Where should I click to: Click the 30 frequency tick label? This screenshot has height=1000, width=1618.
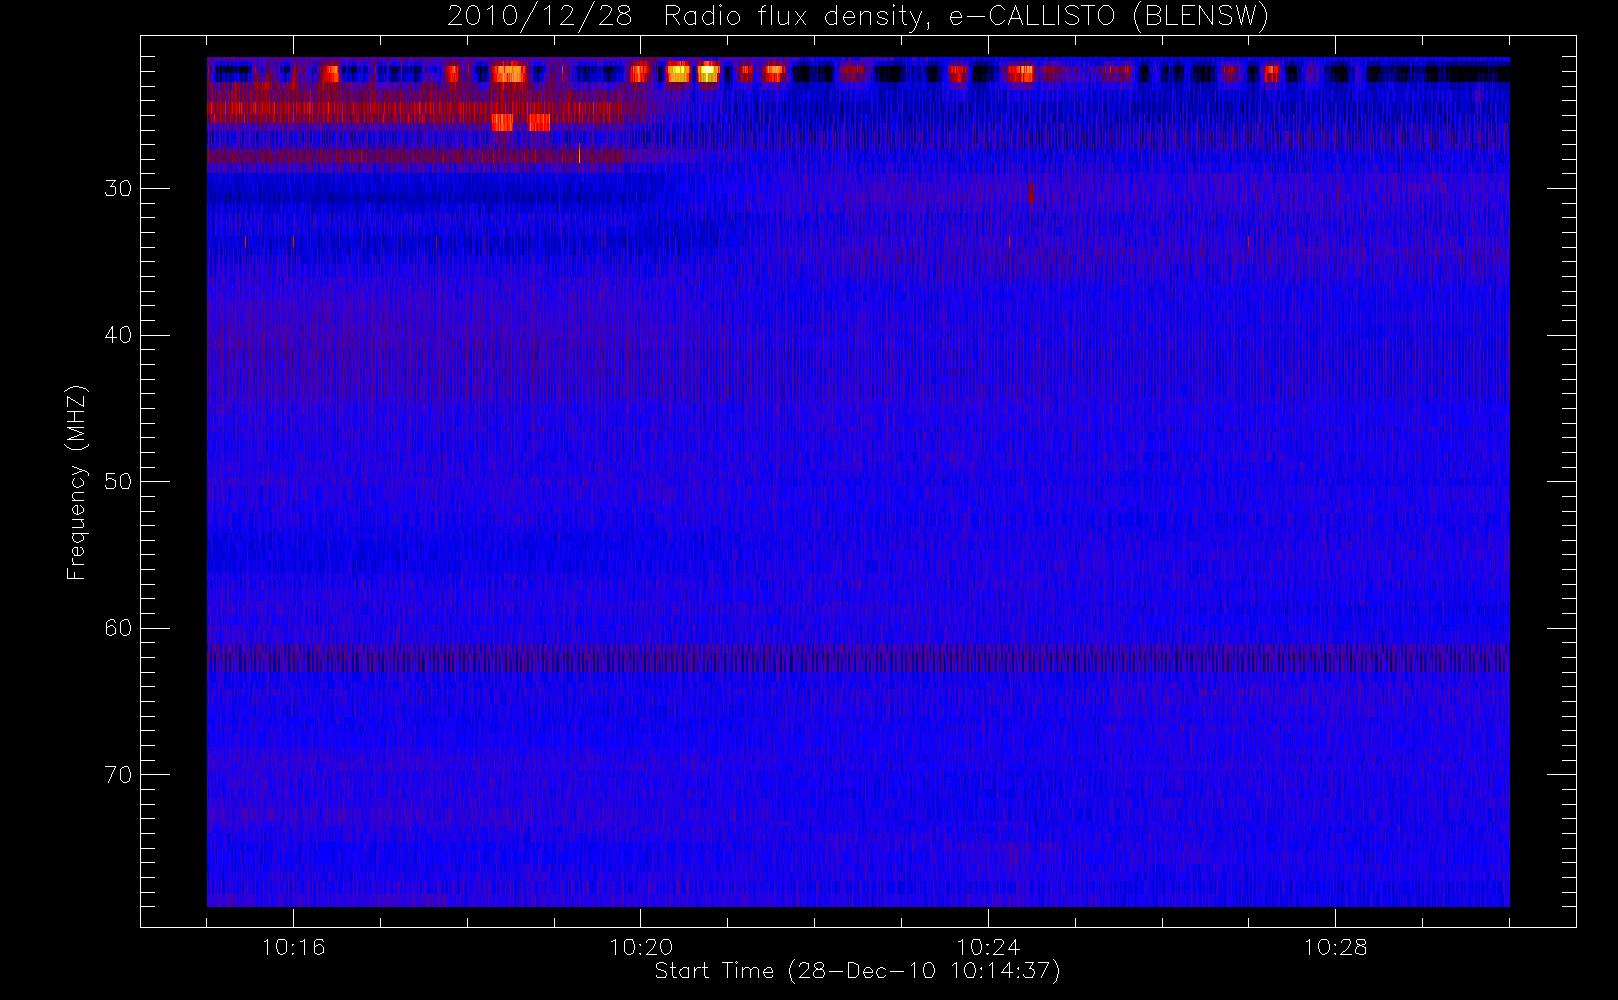pyautogui.click(x=118, y=189)
